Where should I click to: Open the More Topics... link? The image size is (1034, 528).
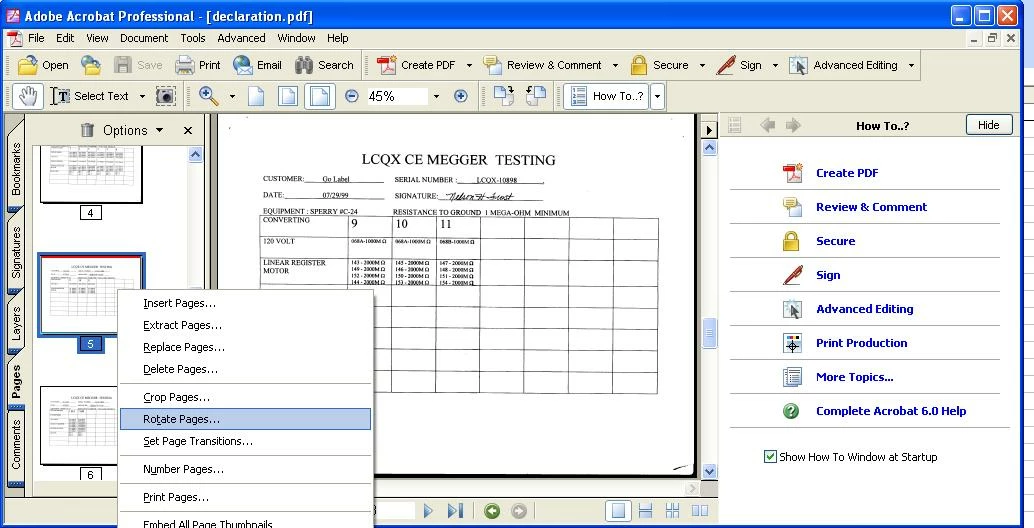point(855,377)
